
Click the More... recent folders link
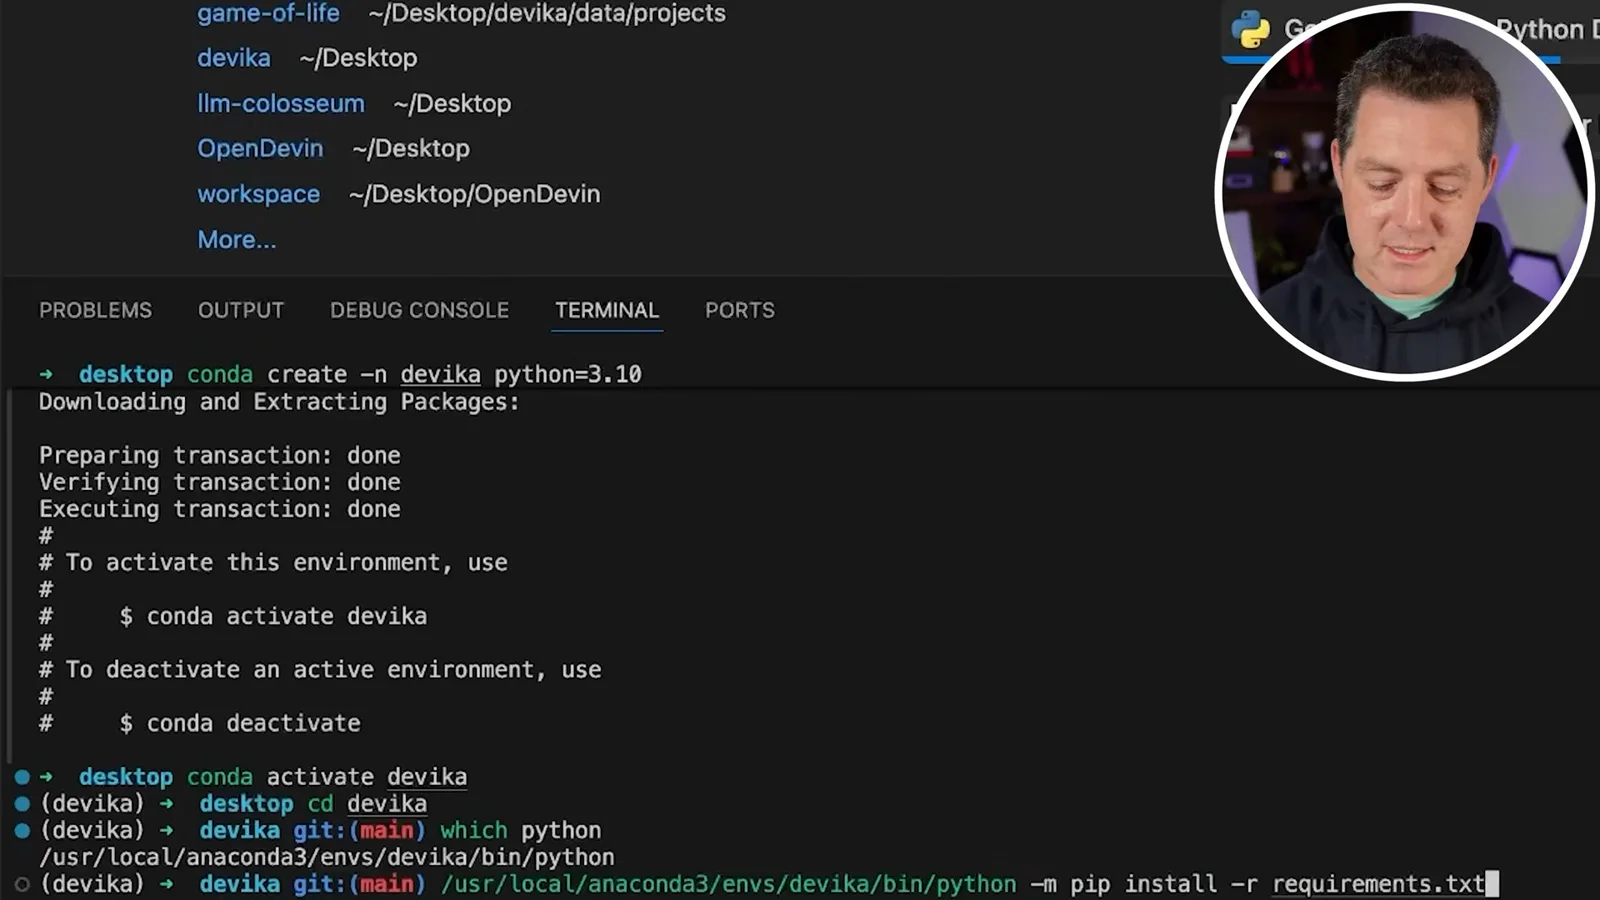tap(236, 240)
